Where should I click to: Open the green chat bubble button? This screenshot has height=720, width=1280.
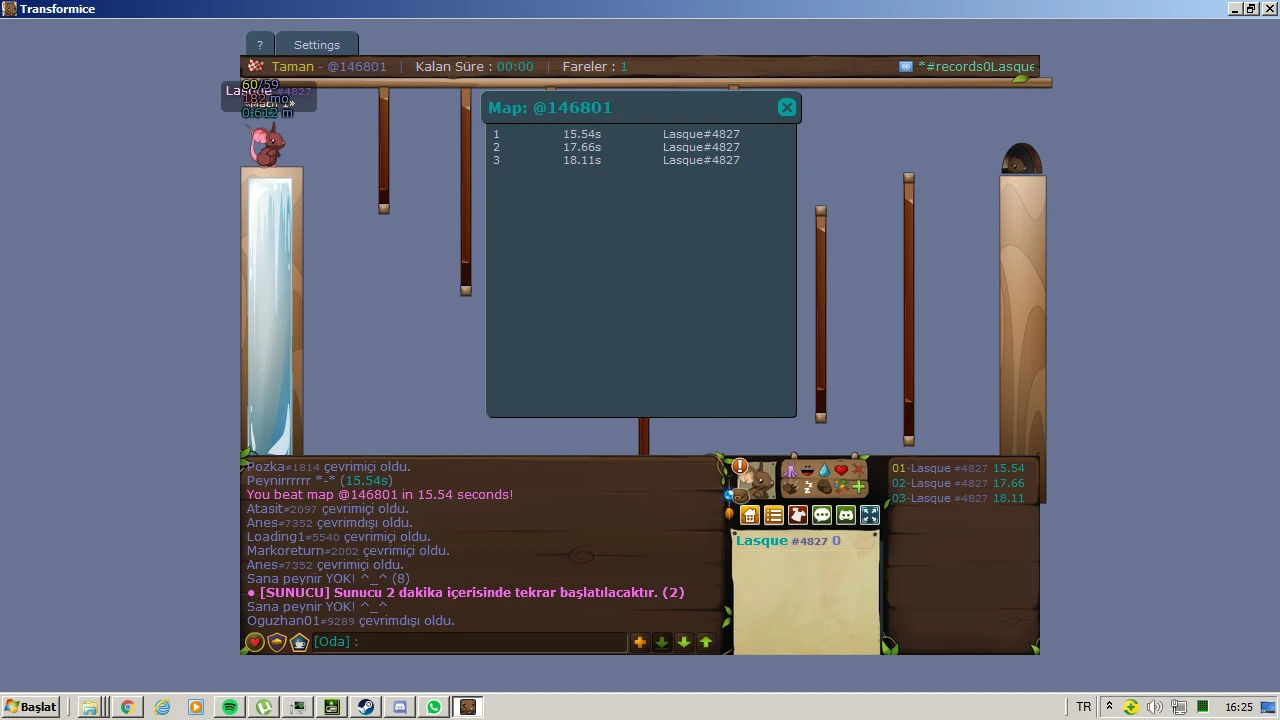click(822, 515)
